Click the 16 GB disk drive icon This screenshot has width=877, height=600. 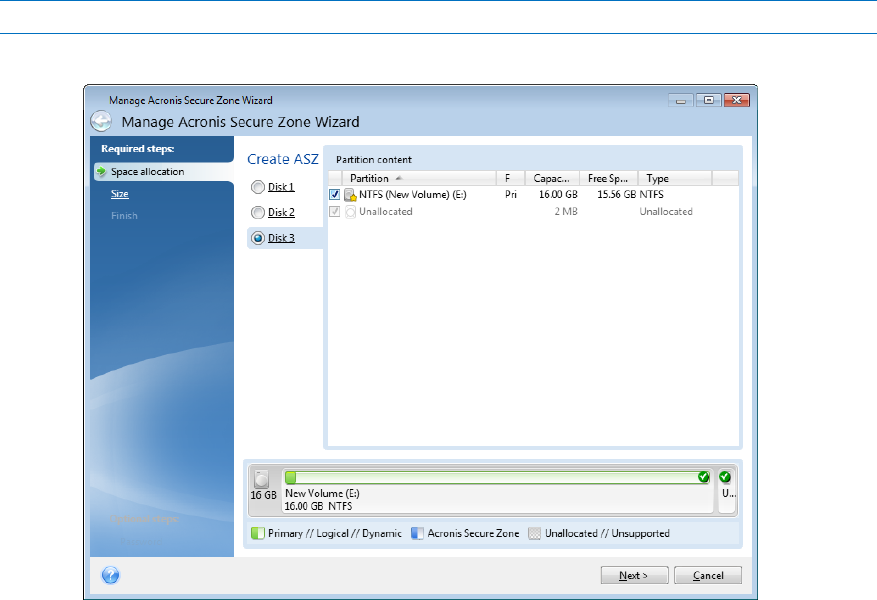[x=261, y=479]
